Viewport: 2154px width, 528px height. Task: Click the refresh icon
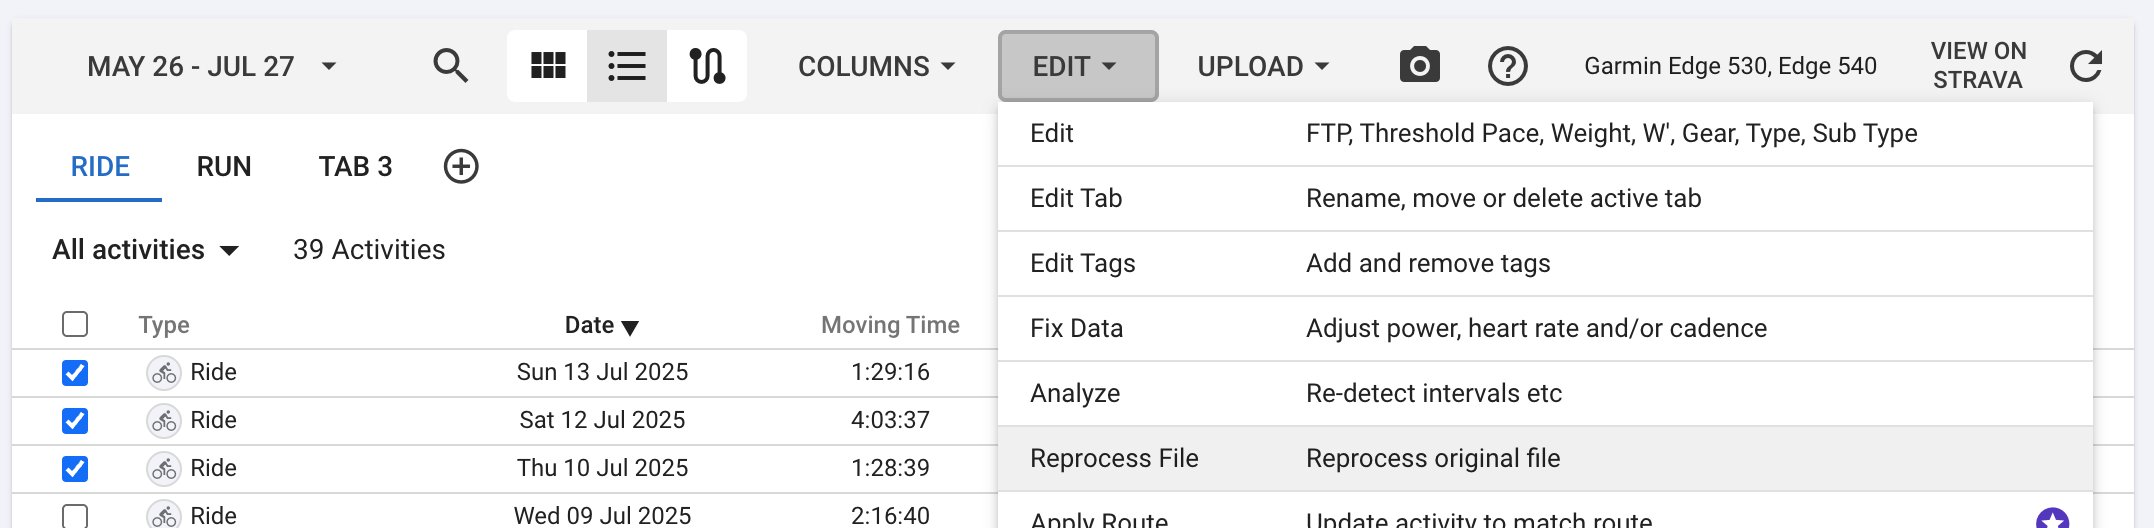tap(2085, 66)
